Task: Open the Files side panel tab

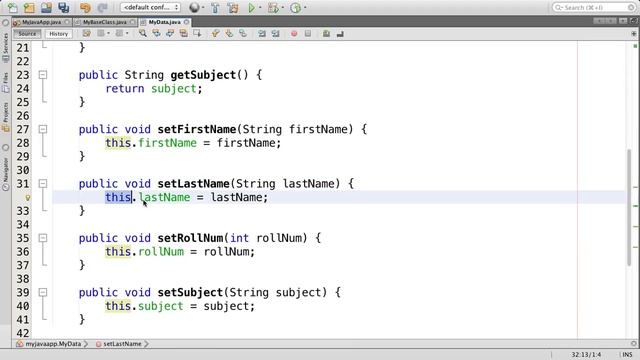Action: tap(5, 82)
